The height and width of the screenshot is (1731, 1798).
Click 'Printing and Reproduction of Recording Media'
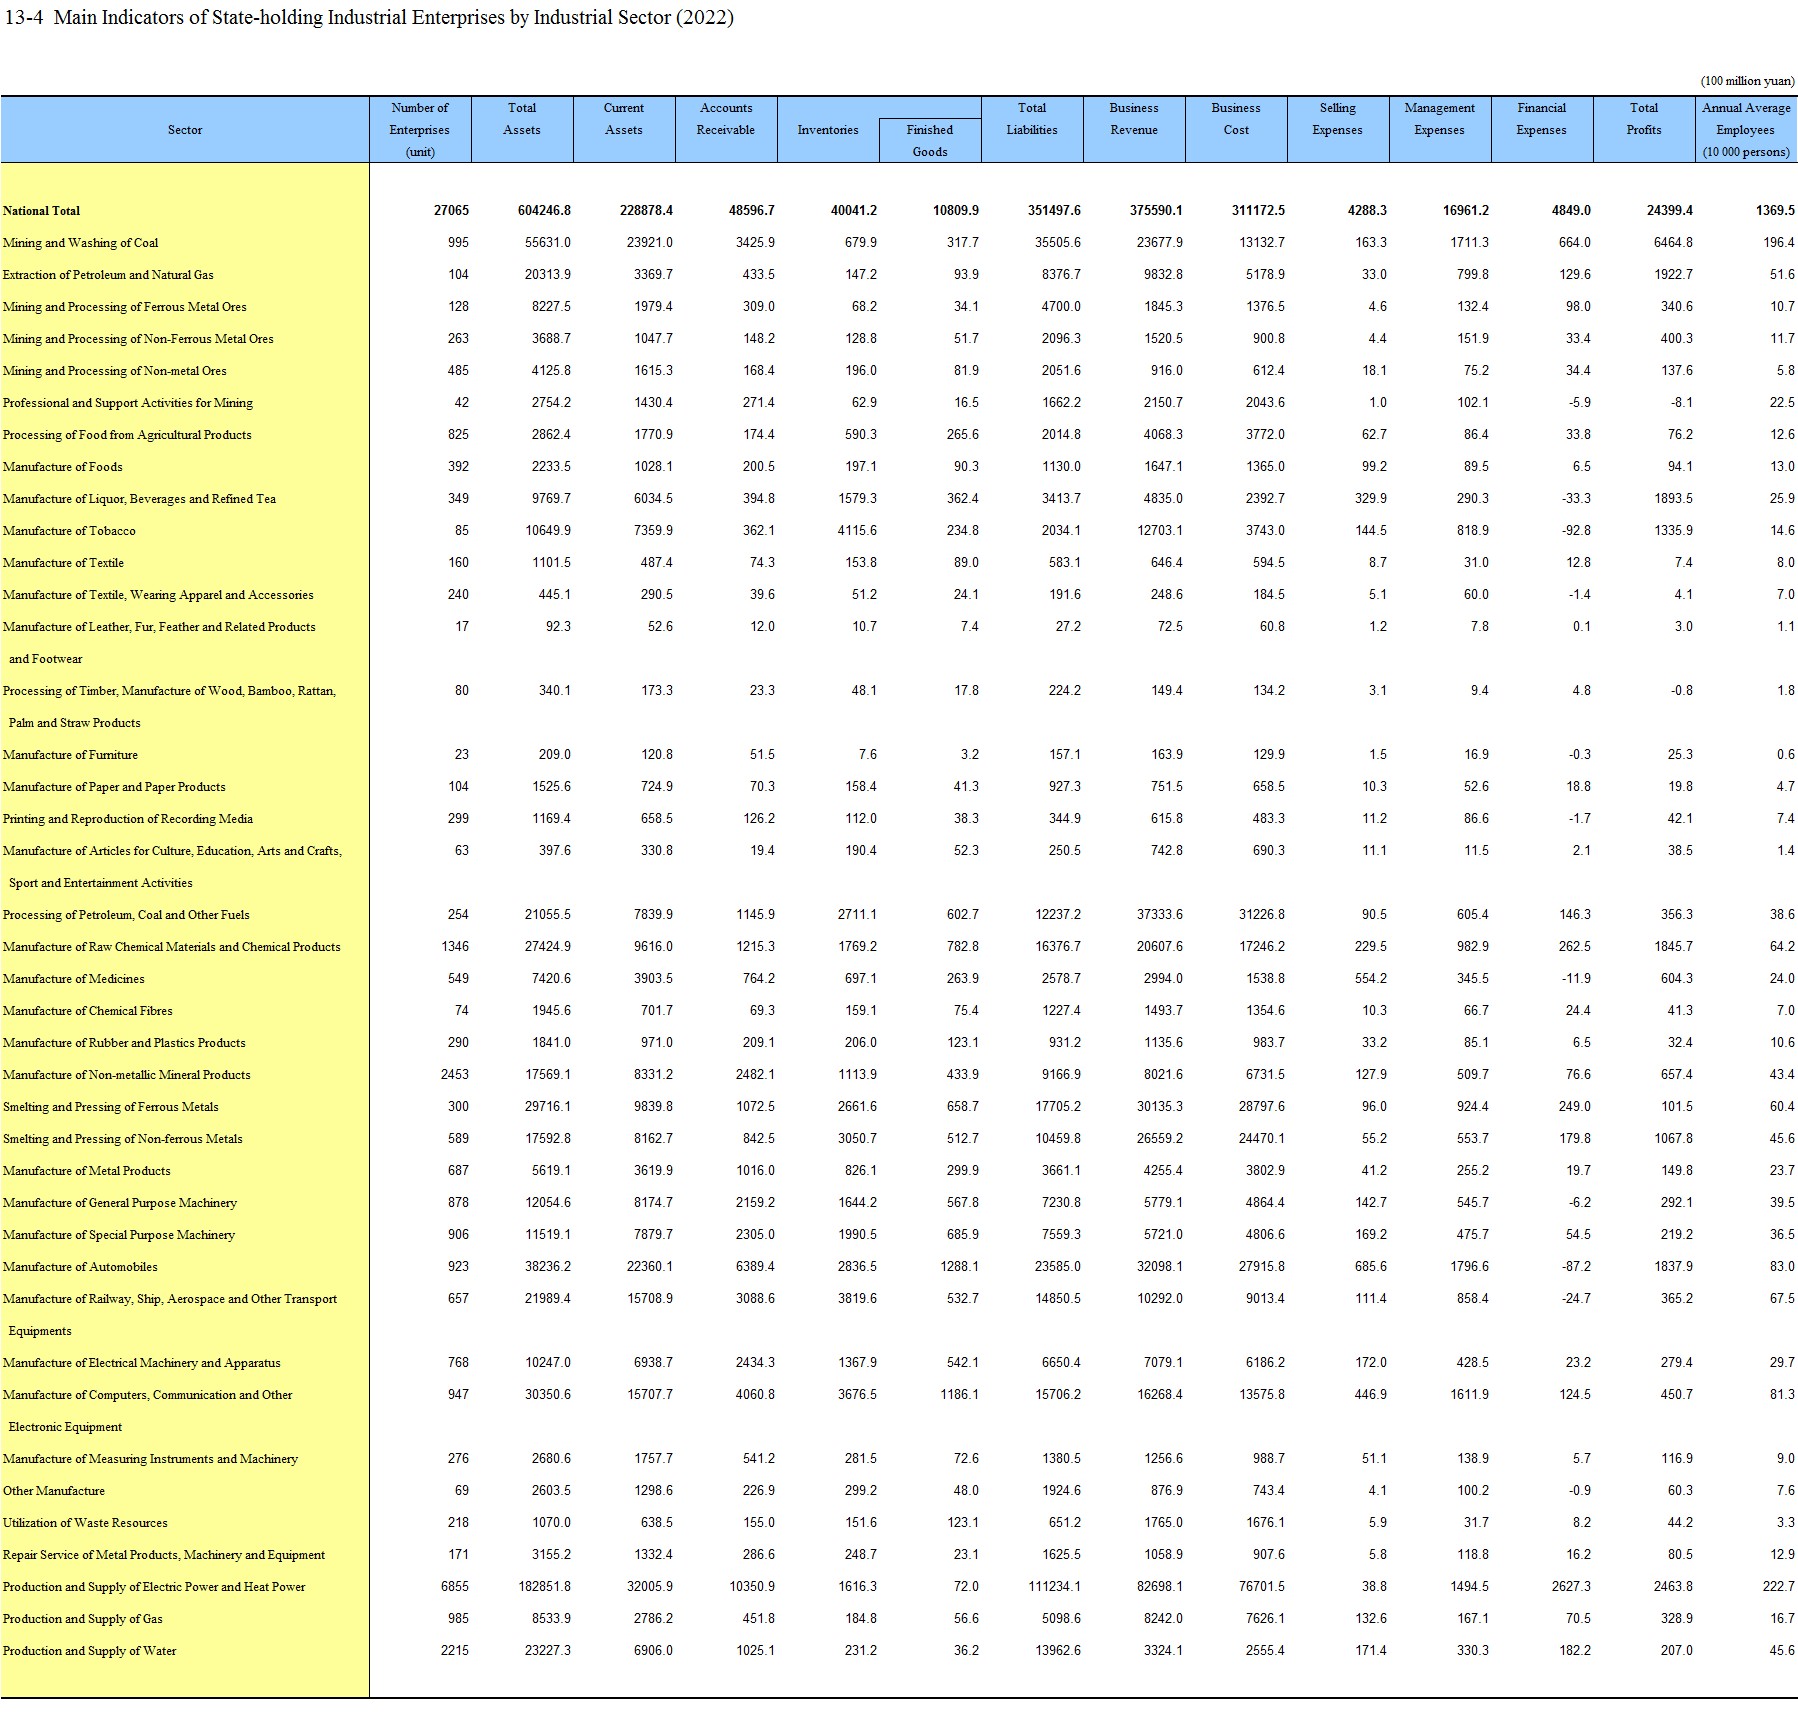[x=127, y=819]
